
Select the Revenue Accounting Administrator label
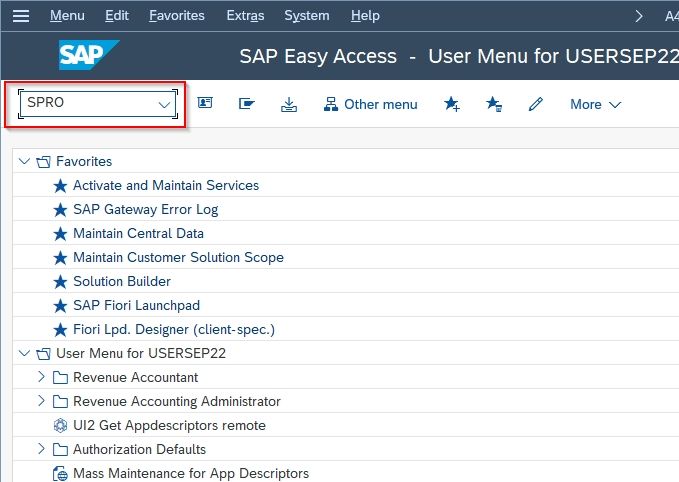pyautogui.click(x=177, y=402)
